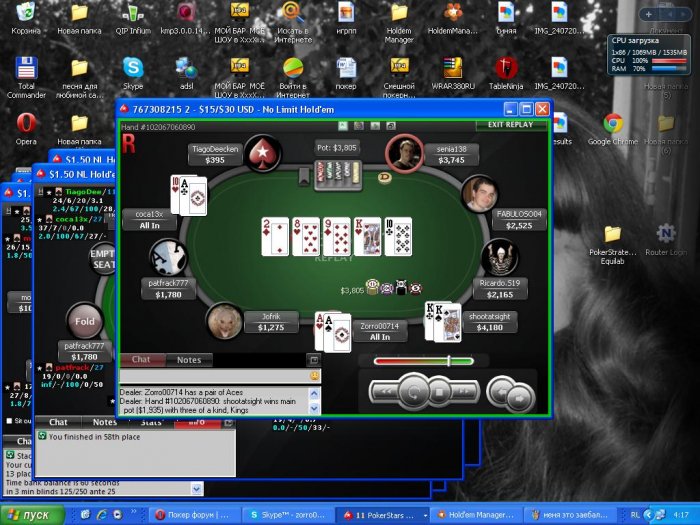The image size is (700, 525).
Task: Pop out the chat panel icon
Action: [314, 360]
